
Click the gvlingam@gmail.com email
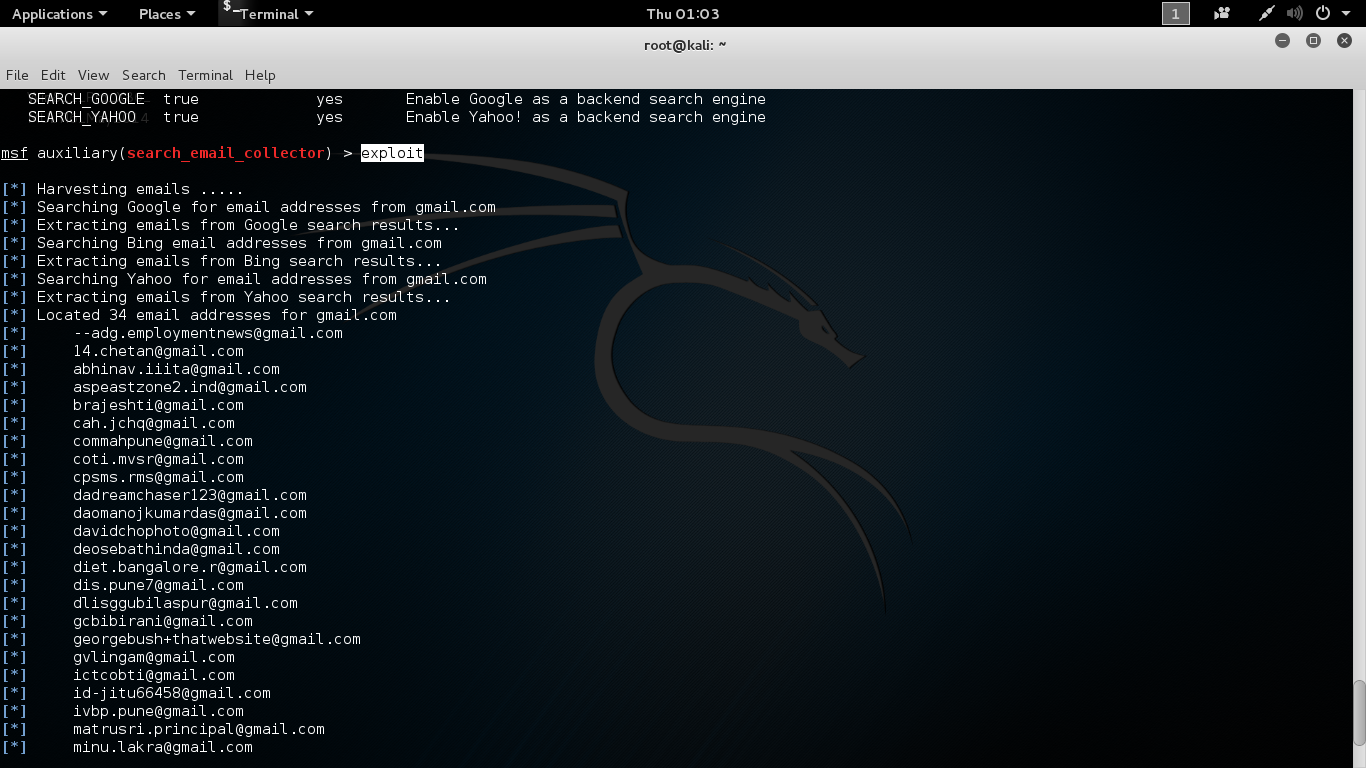[154, 657]
